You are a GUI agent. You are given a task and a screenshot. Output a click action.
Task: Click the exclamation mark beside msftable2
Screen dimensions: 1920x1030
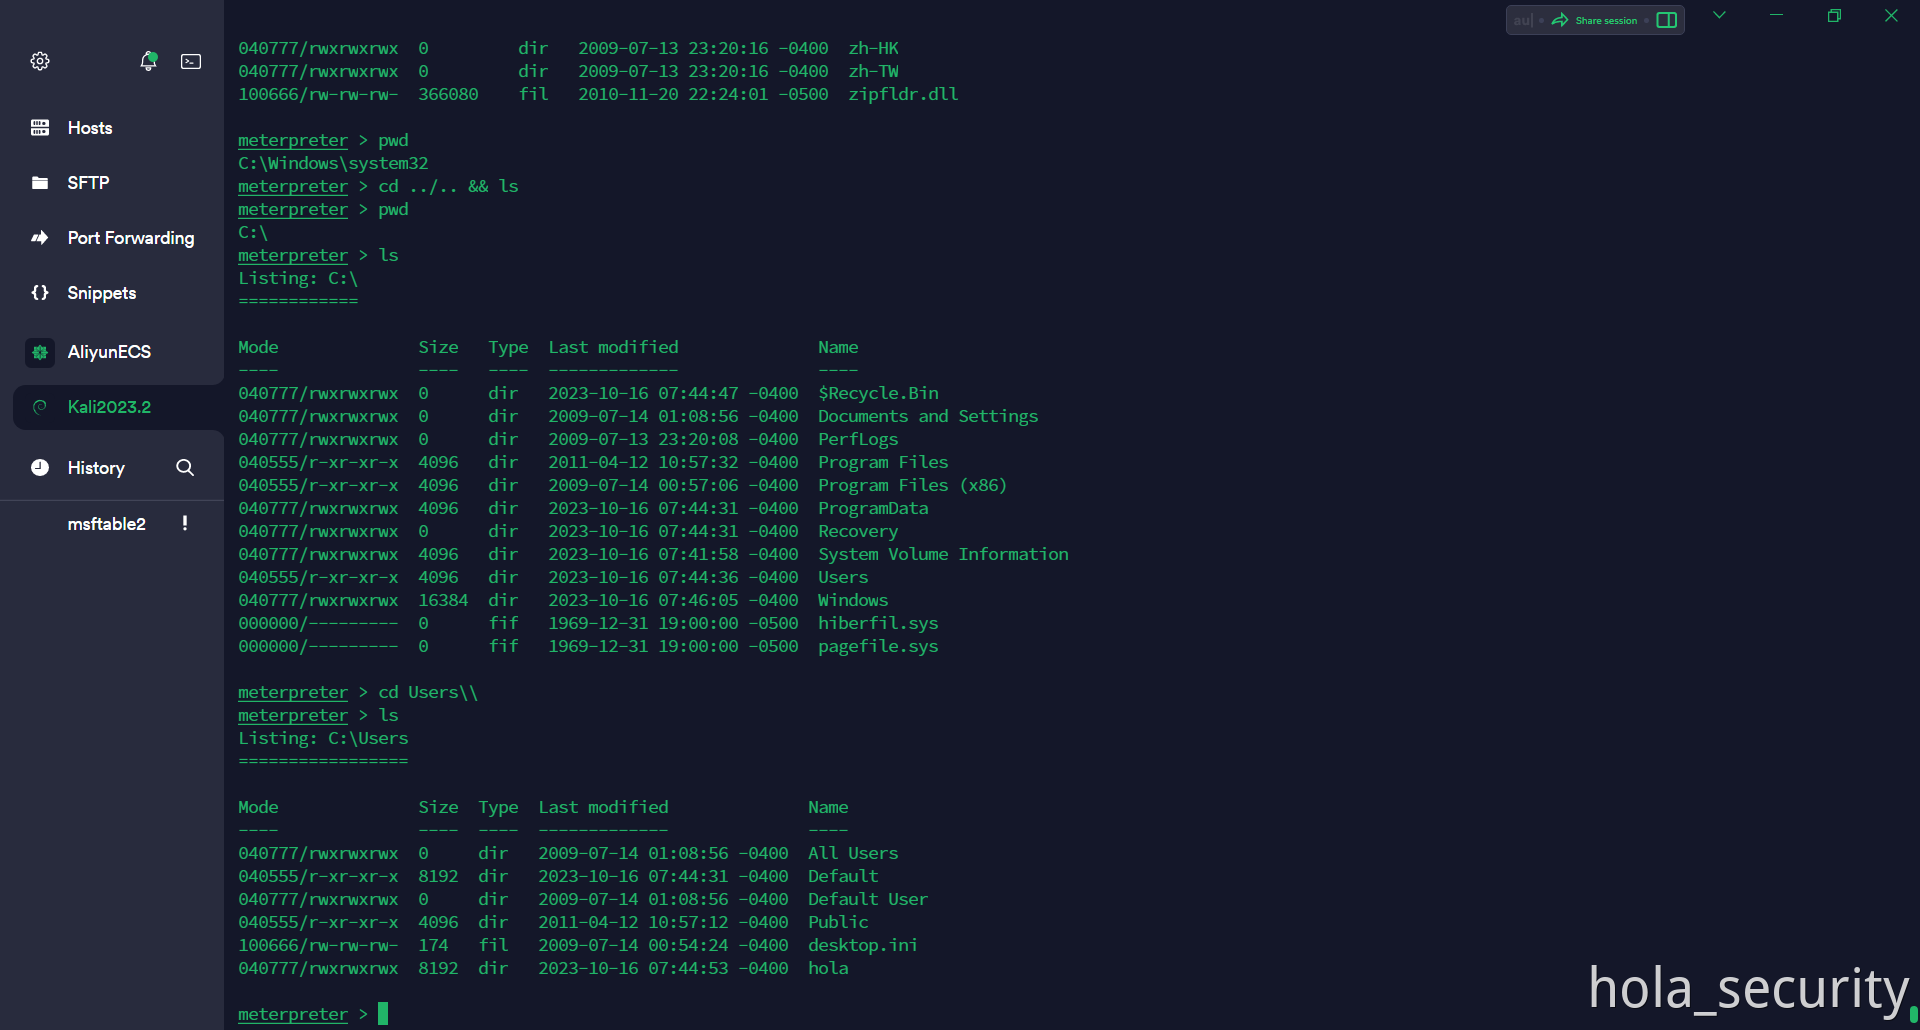click(x=185, y=523)
